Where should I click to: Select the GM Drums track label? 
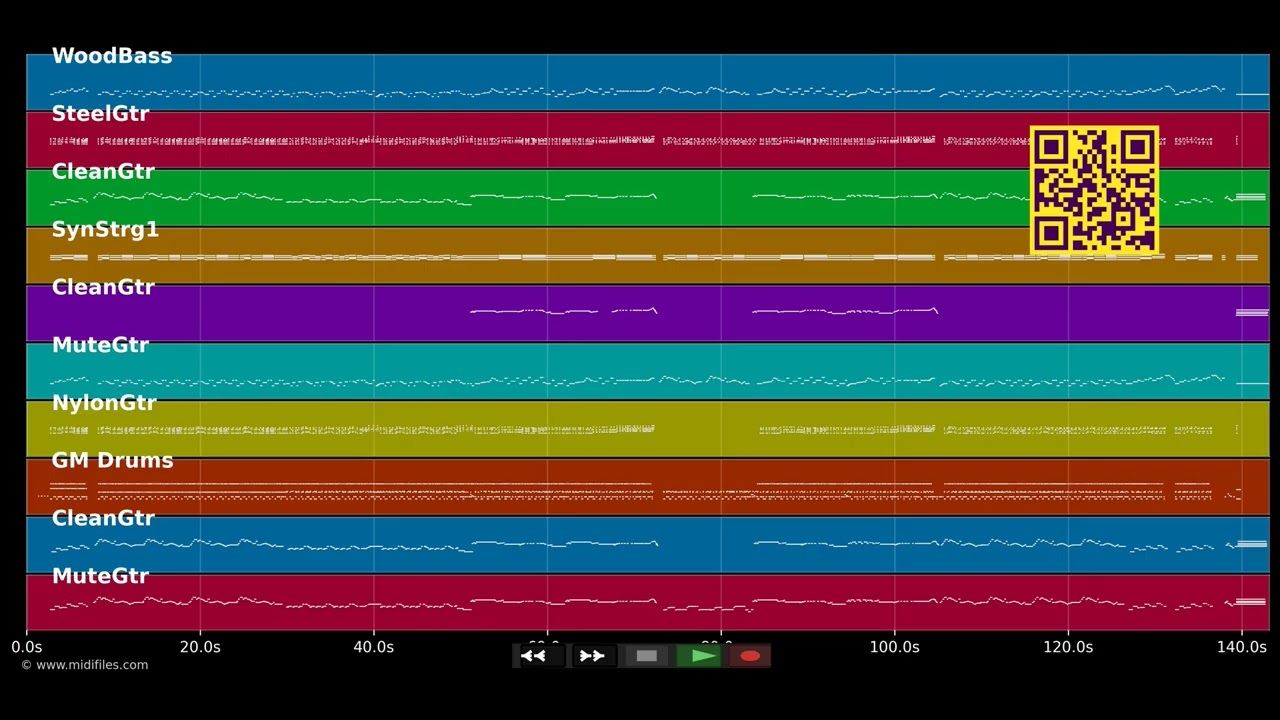point(112,461)
